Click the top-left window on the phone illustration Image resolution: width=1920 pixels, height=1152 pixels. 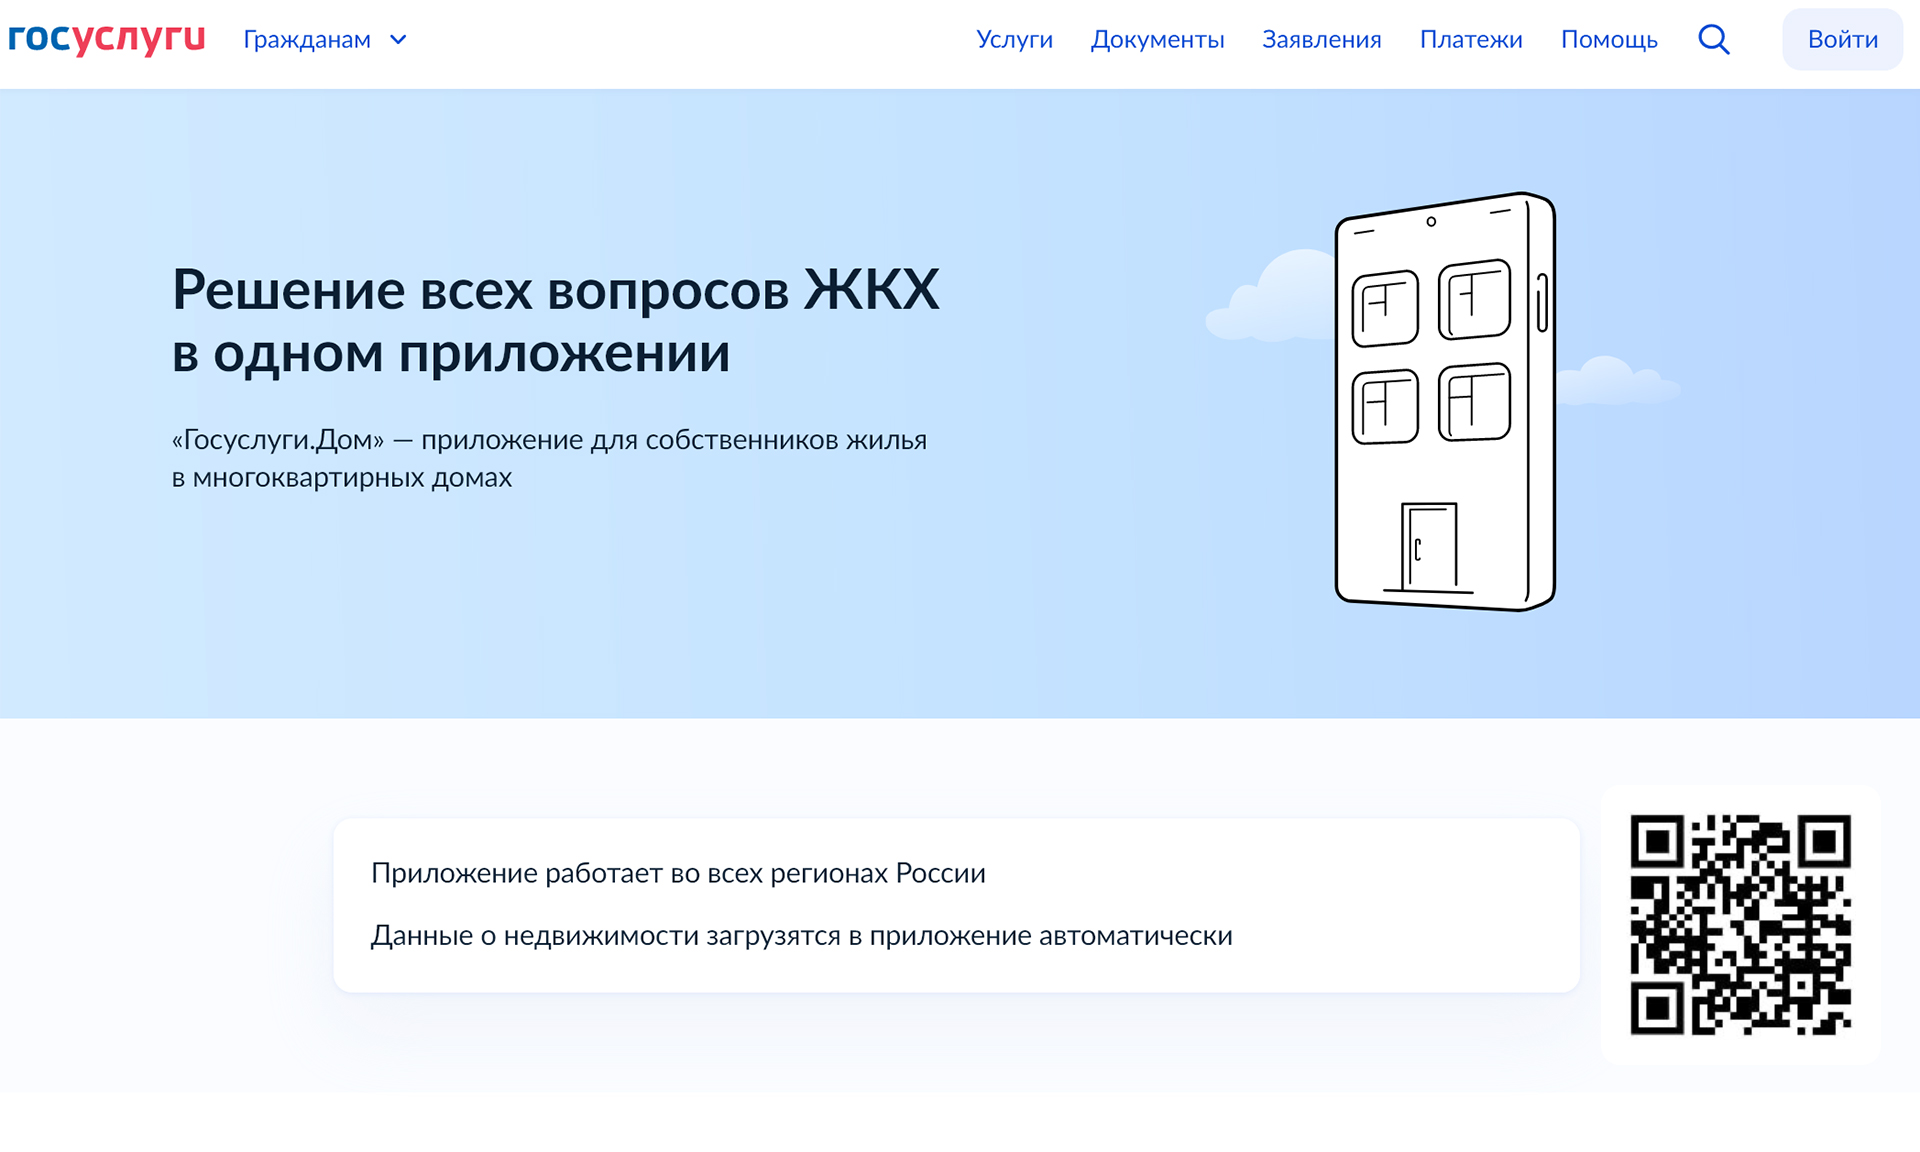pyautogui.click(x=1385, y=308)
